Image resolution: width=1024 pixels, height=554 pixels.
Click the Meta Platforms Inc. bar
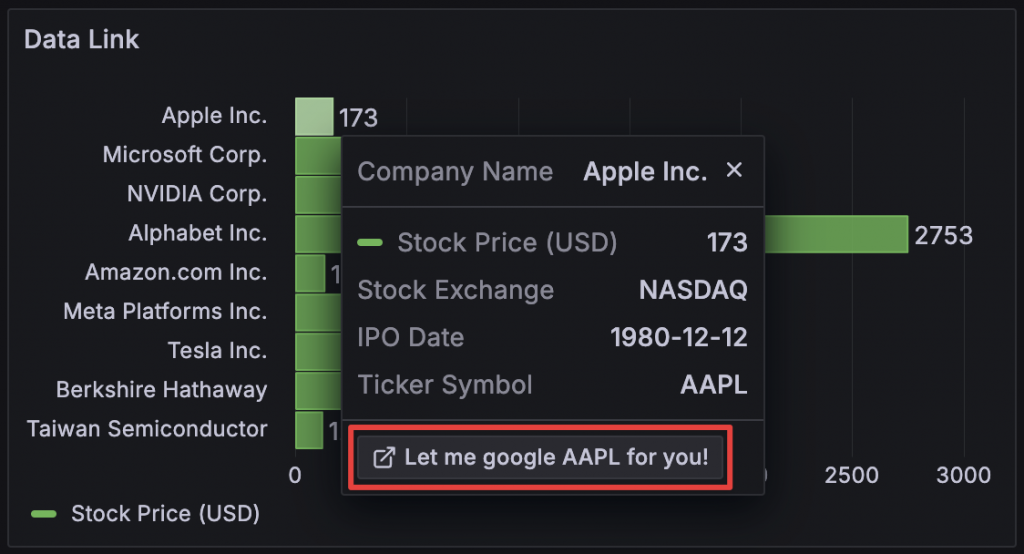pos(318,312)
